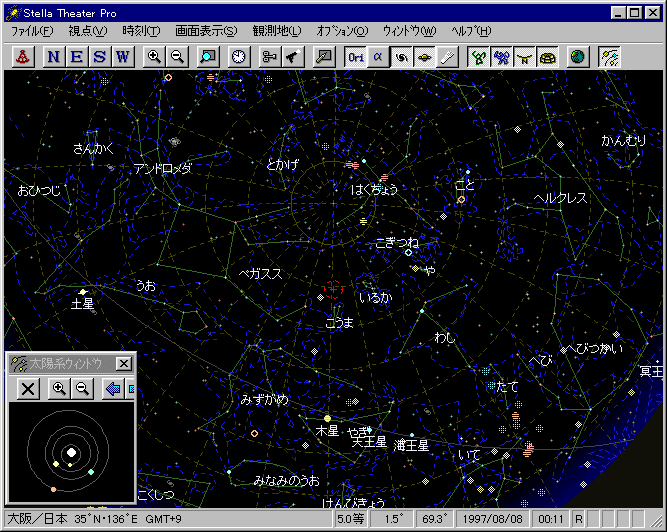
Task: Click the はくちょう constellation label
Action: [373, 189]
